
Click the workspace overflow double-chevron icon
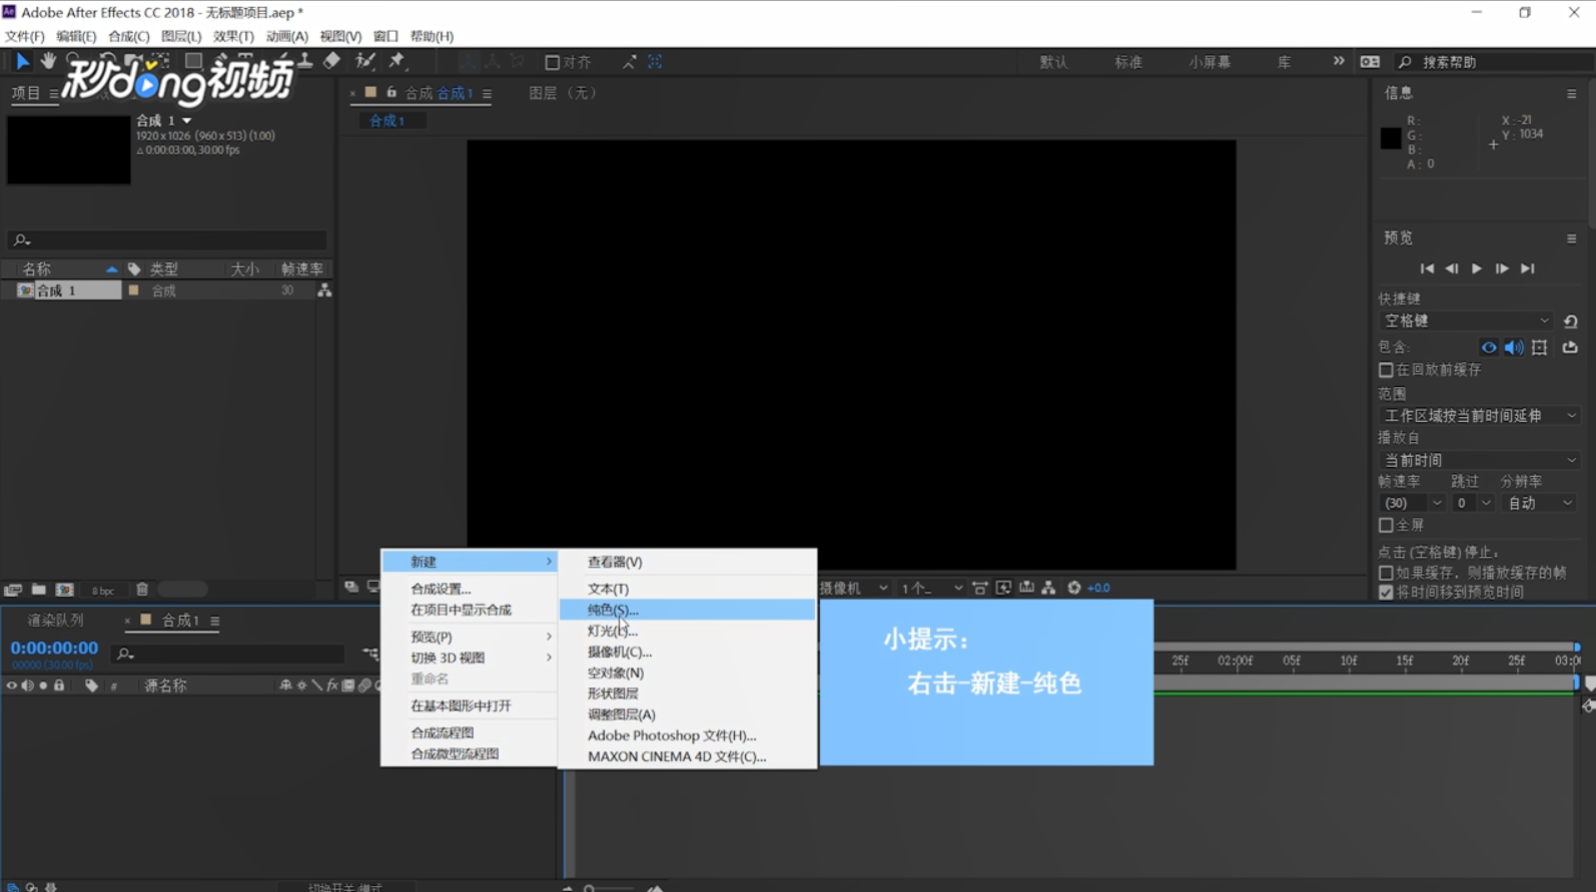[1338, 61]
